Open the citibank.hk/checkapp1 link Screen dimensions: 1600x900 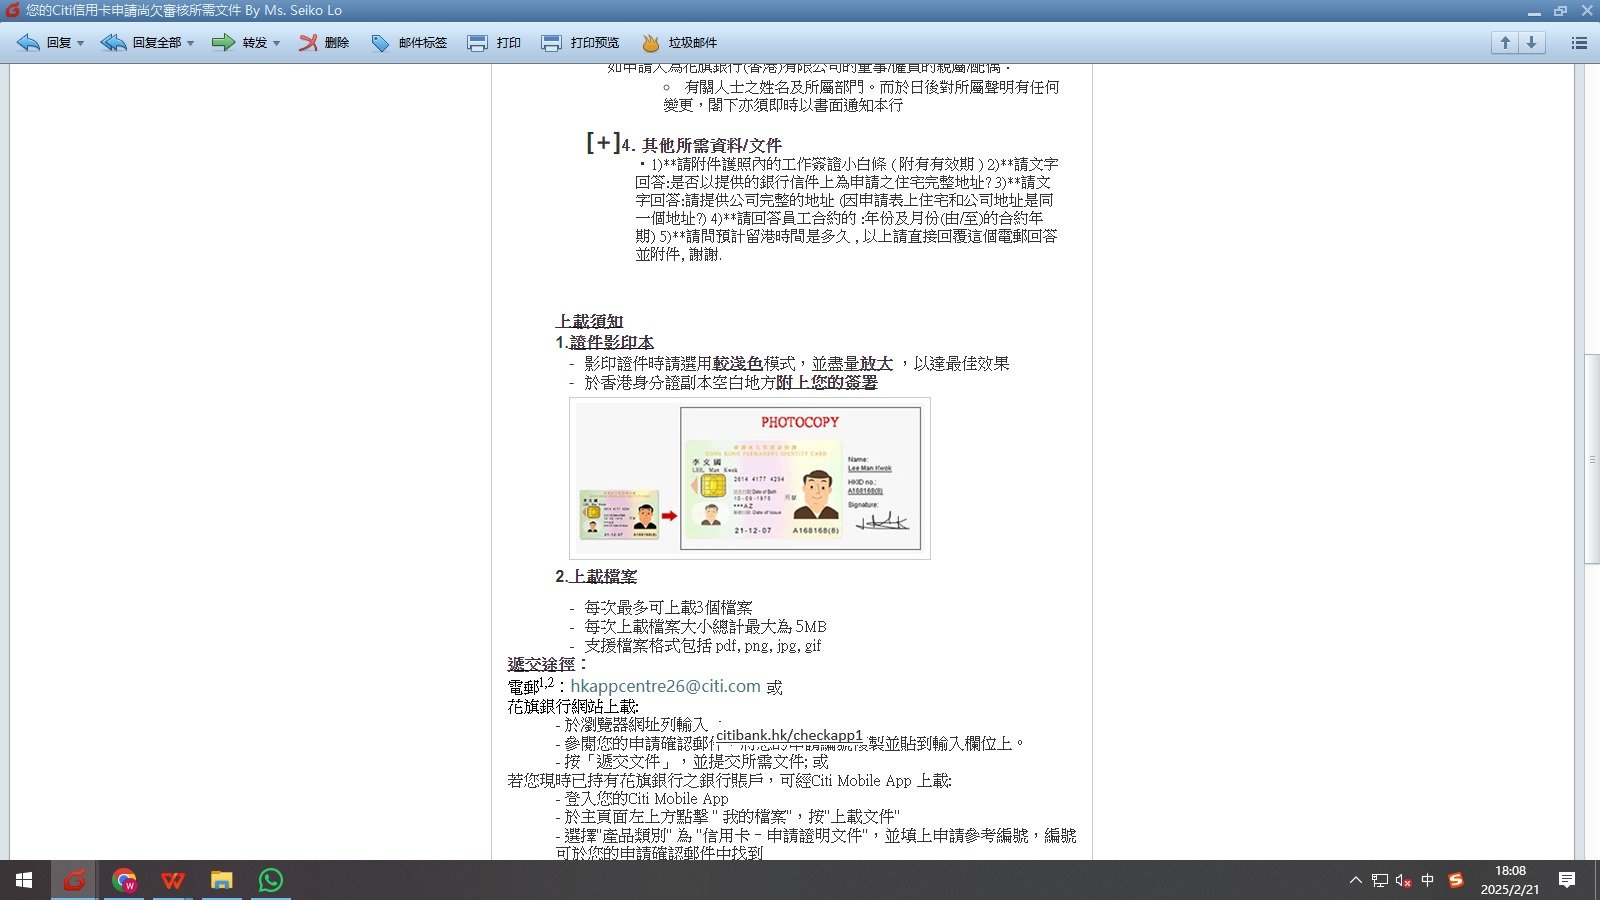tap(789, 735)
